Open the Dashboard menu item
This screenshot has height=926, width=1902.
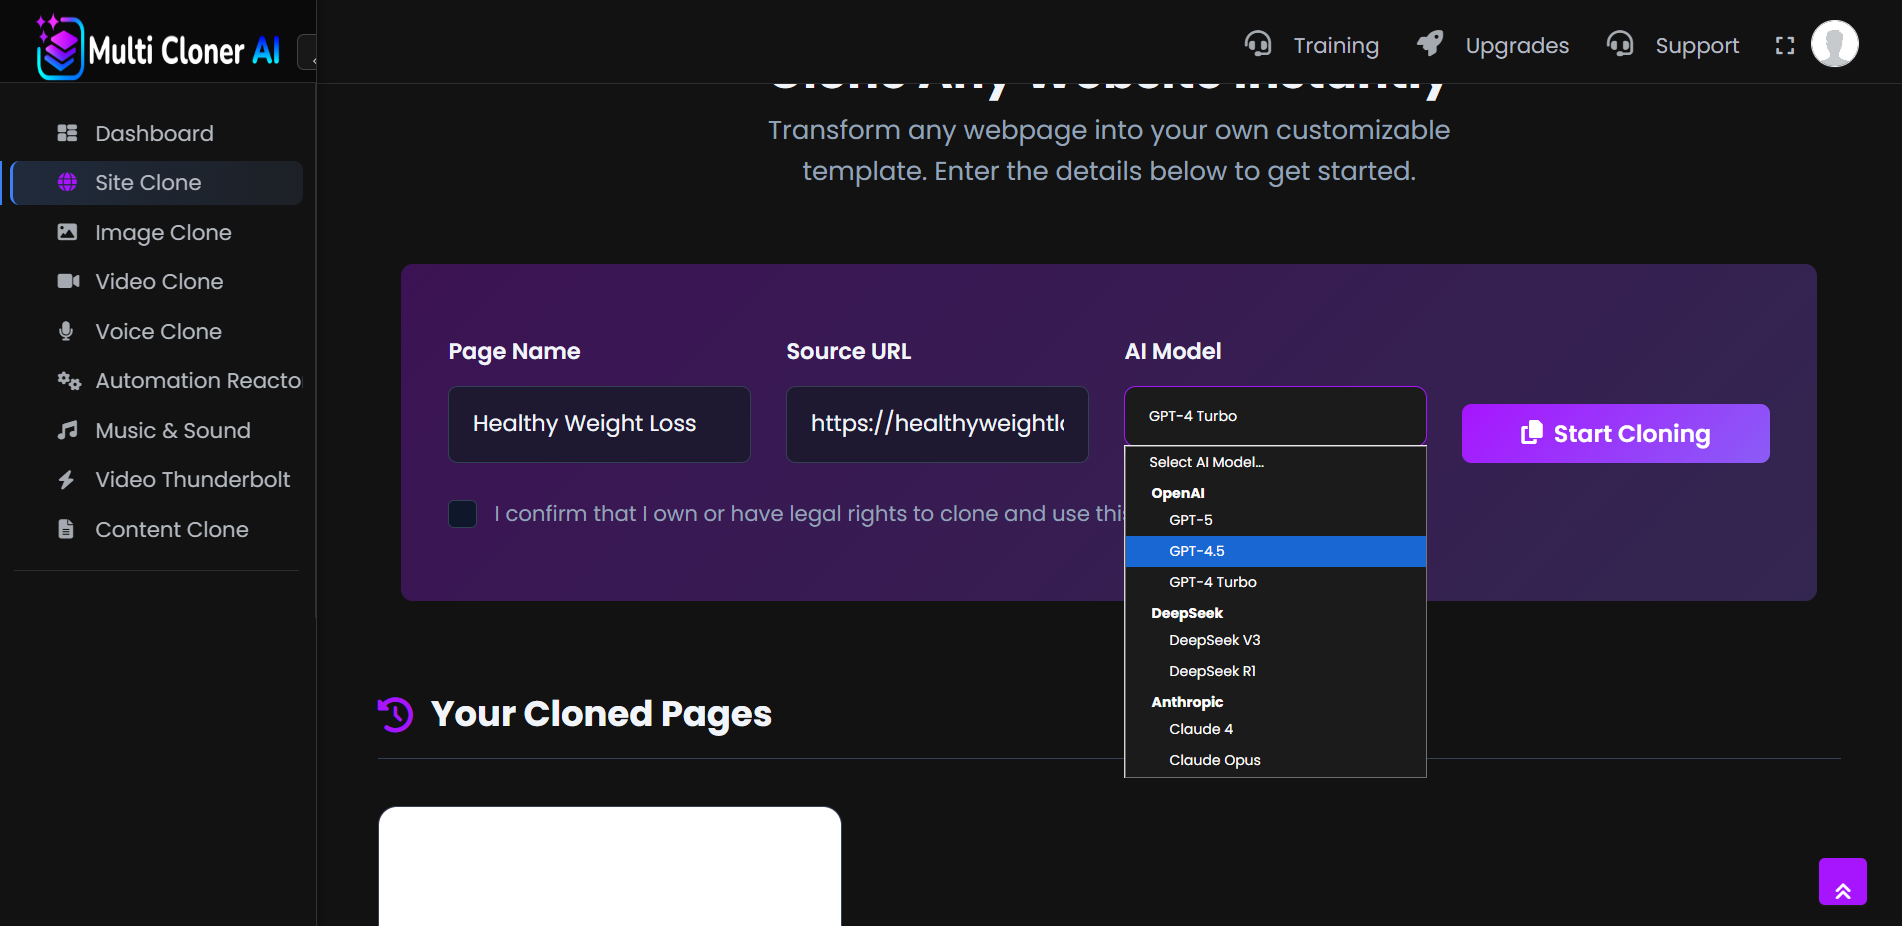pyautogui.click(x=154, y=134)
